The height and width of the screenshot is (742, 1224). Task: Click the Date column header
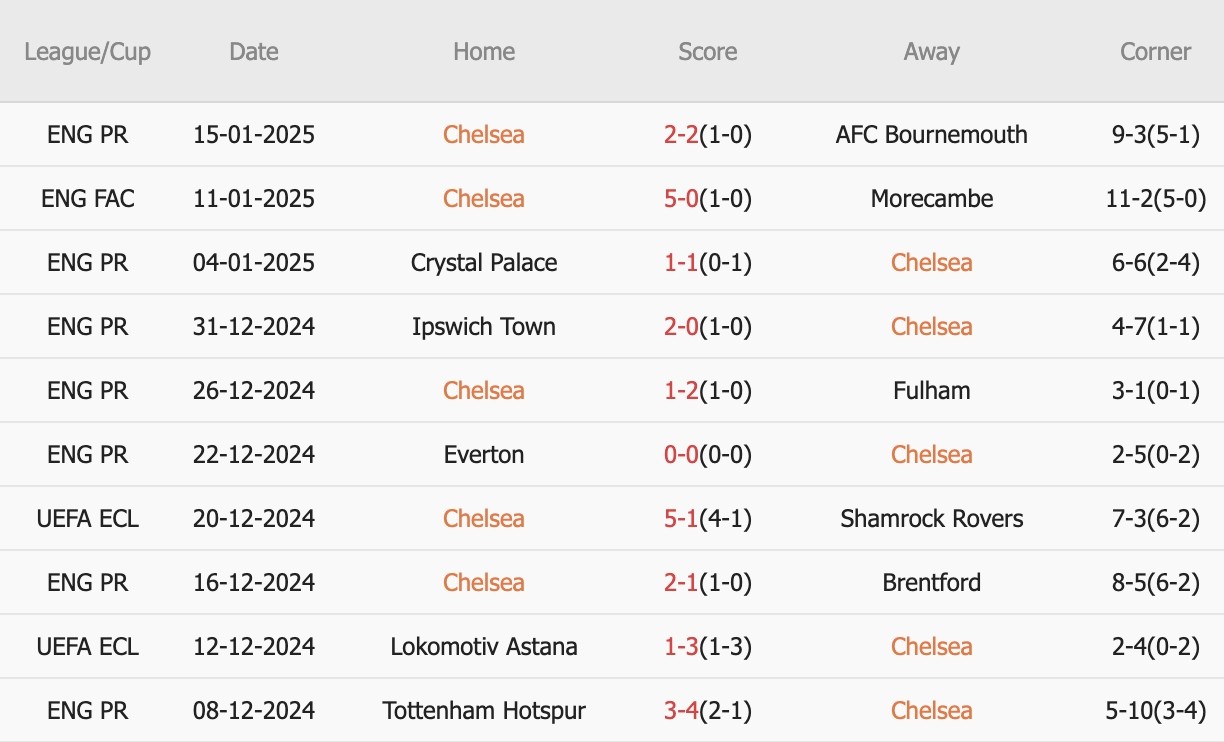pos(254,52)
